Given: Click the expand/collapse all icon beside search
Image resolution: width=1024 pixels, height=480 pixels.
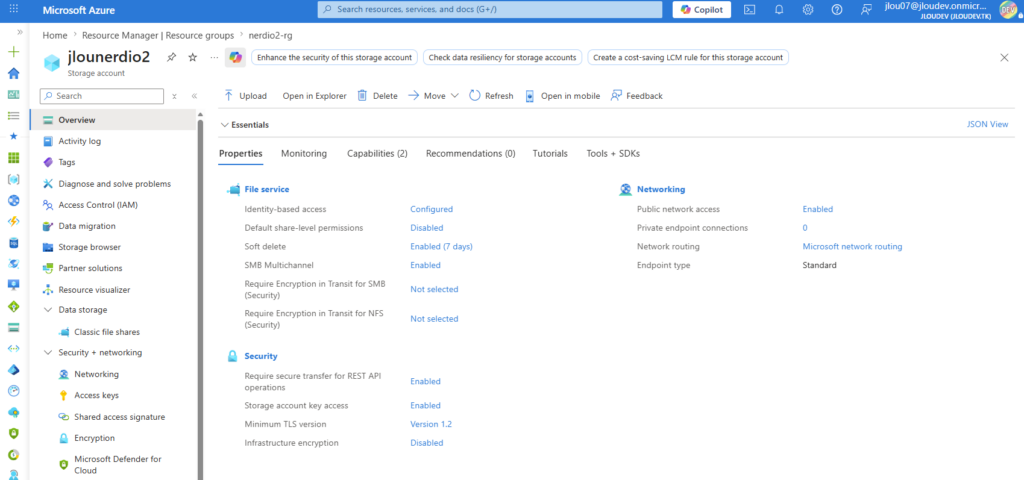Looking at the screenshot, I should [174, 96].
